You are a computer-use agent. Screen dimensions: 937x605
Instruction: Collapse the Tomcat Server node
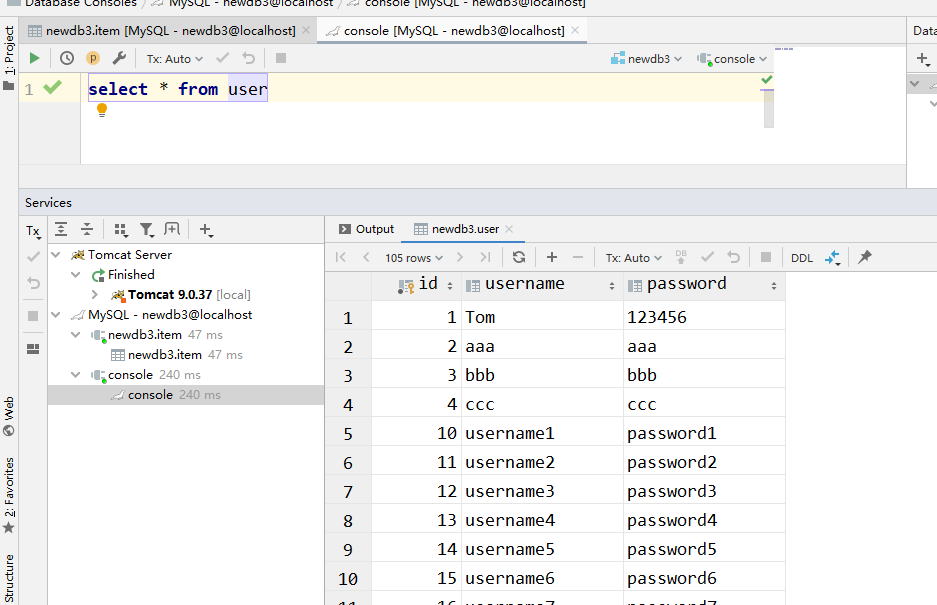click(56, 255)
